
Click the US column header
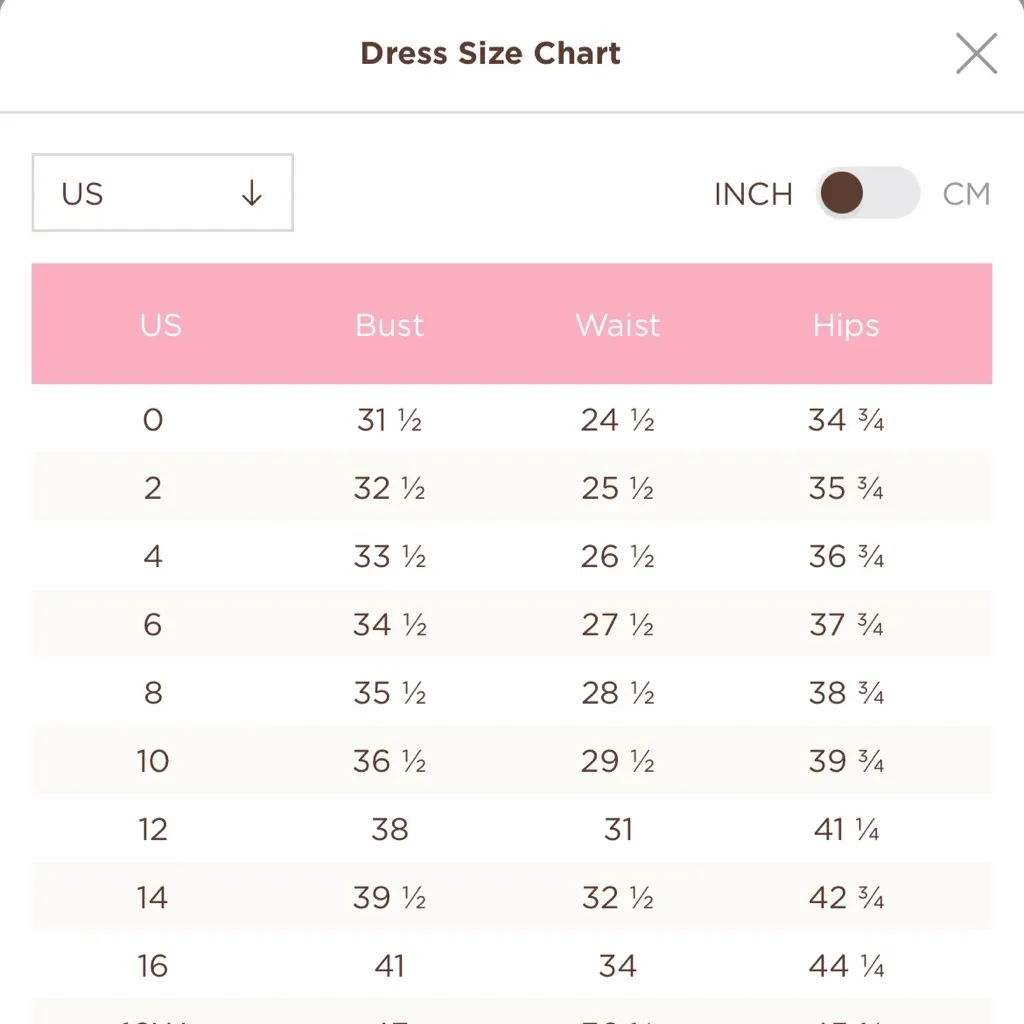click(160, 324)
